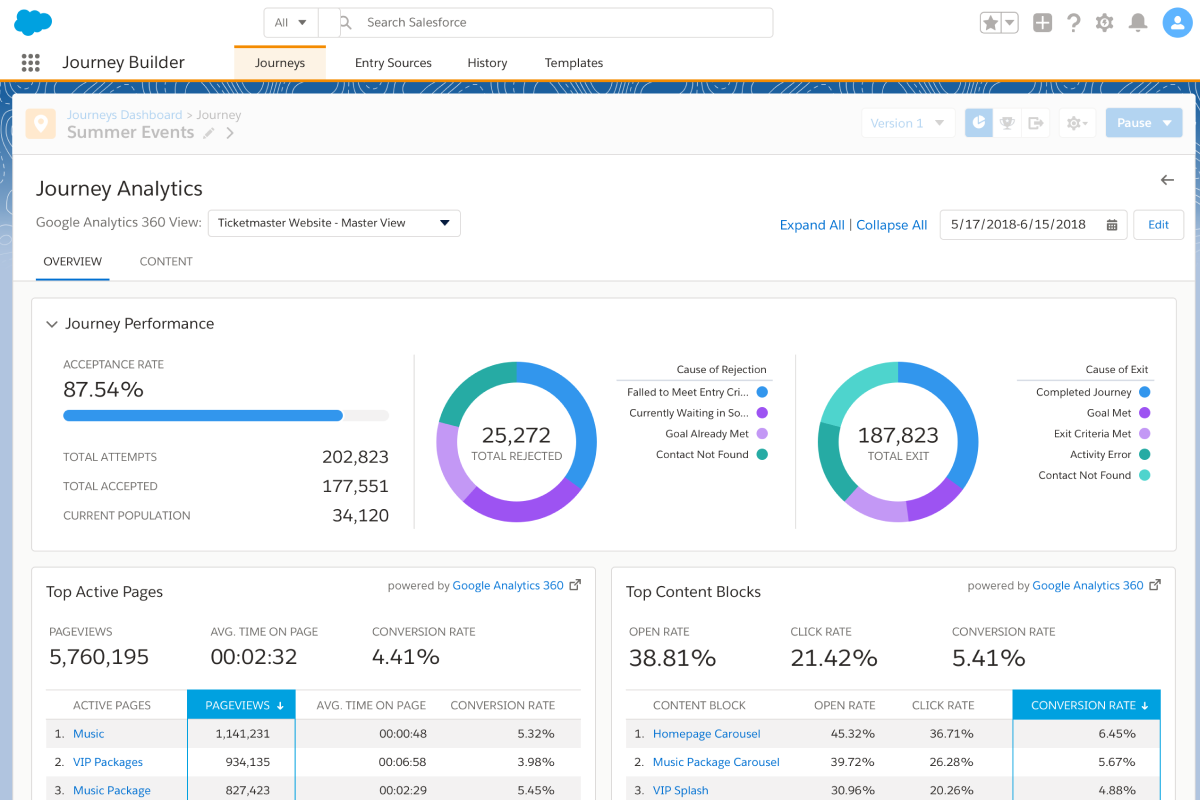1200x800 pixels.
Task: Click the Search Salesforce field
Action: point(558,23)
